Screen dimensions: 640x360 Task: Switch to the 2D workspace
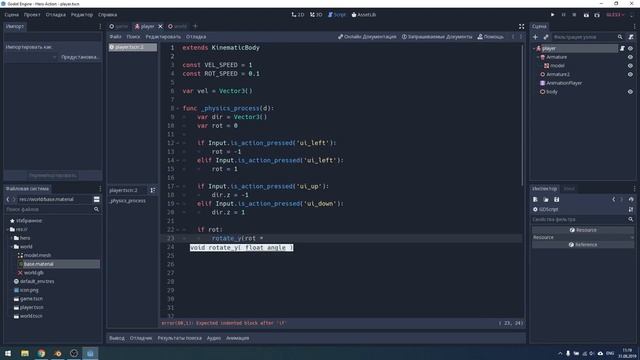[298, 15]
